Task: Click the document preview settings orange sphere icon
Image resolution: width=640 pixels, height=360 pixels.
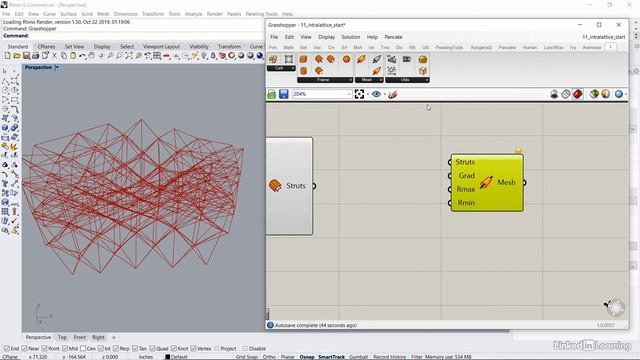Action: [x=605, y=94]
